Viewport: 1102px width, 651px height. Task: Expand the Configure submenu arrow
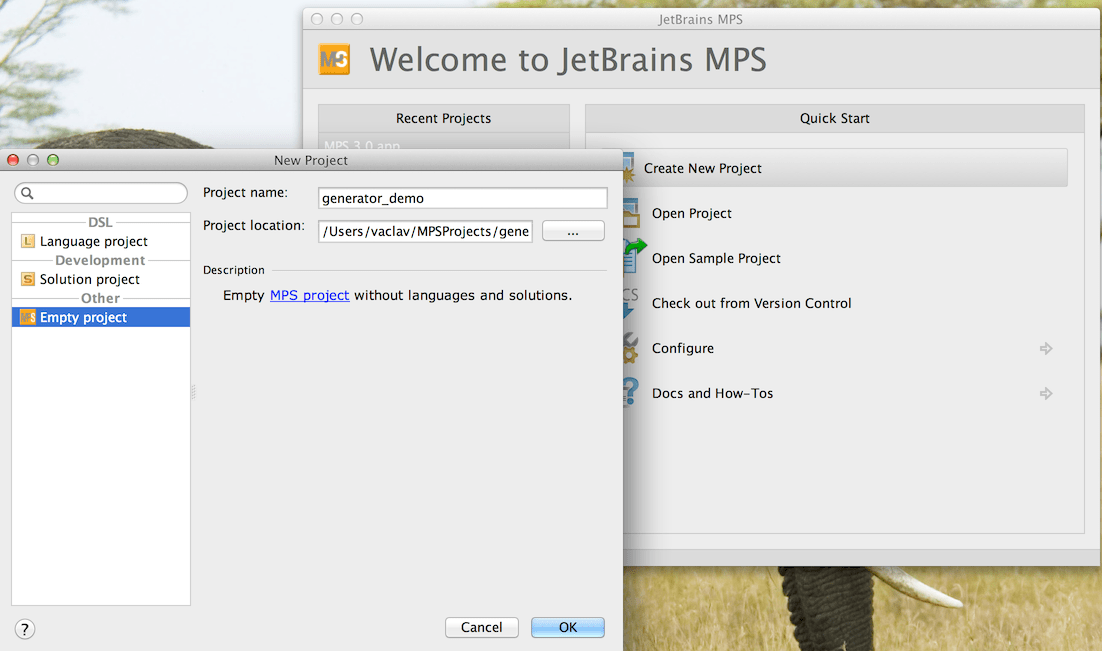(x=1046, y=348)
